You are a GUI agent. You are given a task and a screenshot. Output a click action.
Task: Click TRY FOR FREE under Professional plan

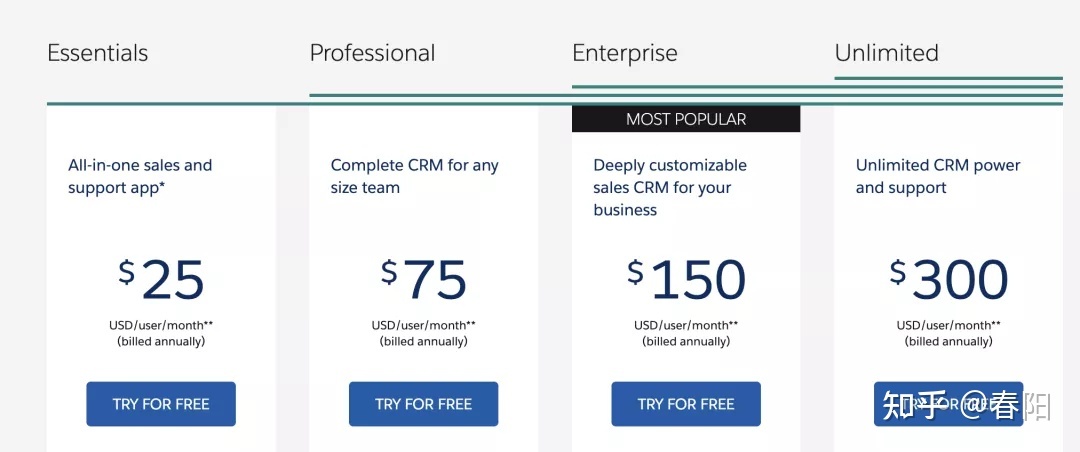pos(423,404)
